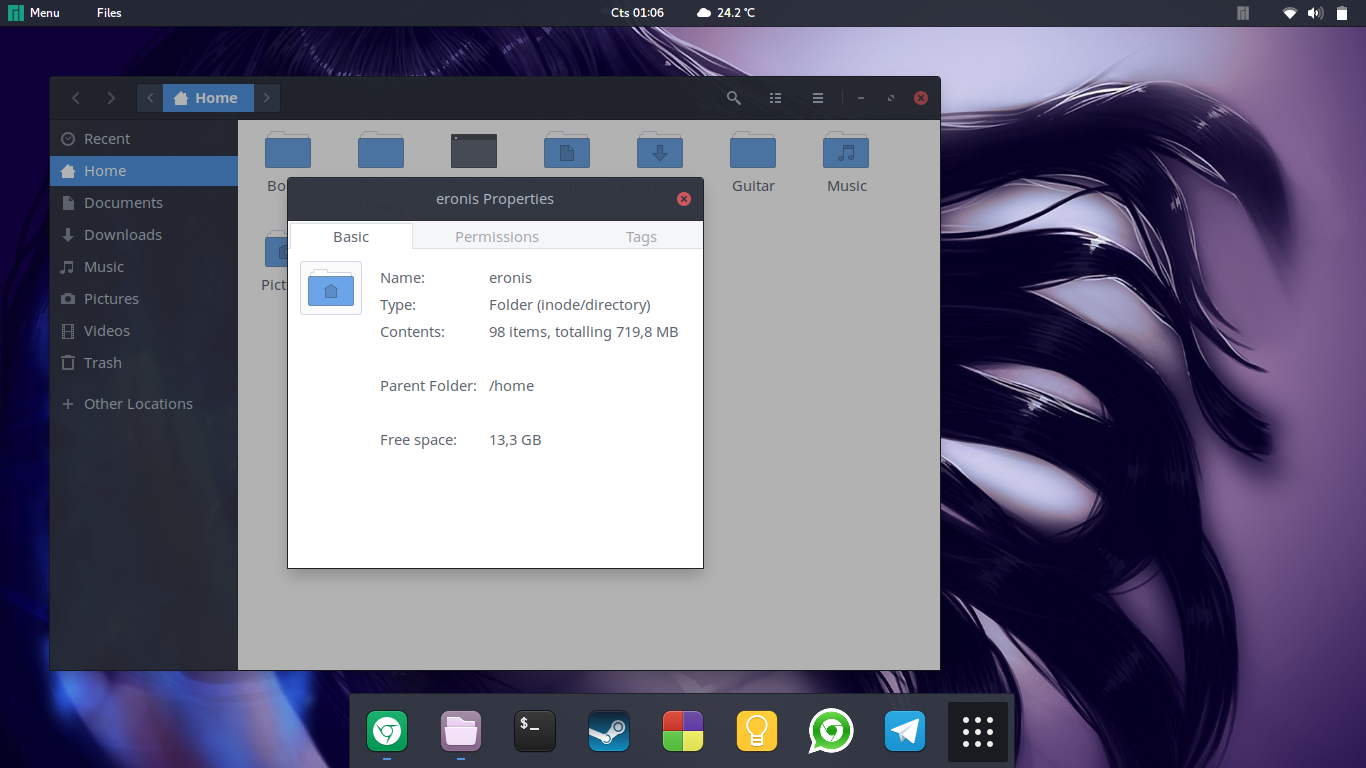The width and height of the screenshot is (1366, 768).
Task: Open the Guitar folder
Action: pyautogui.click(x=753, y=150)
